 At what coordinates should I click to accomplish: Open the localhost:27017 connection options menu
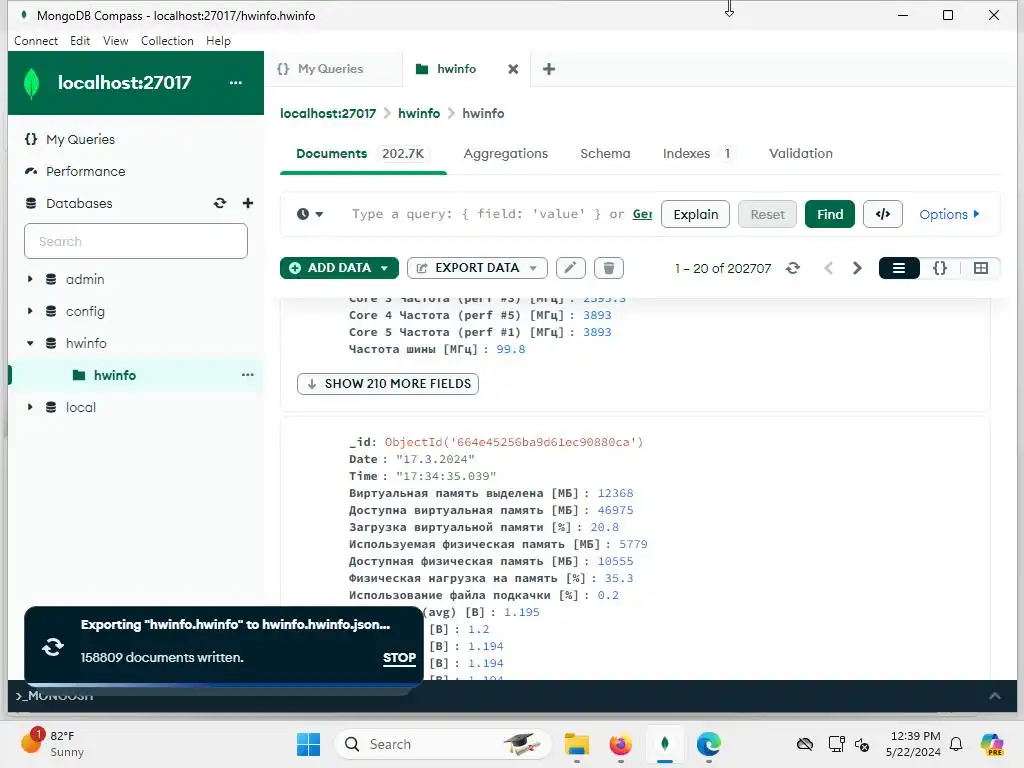coord(236,83)
